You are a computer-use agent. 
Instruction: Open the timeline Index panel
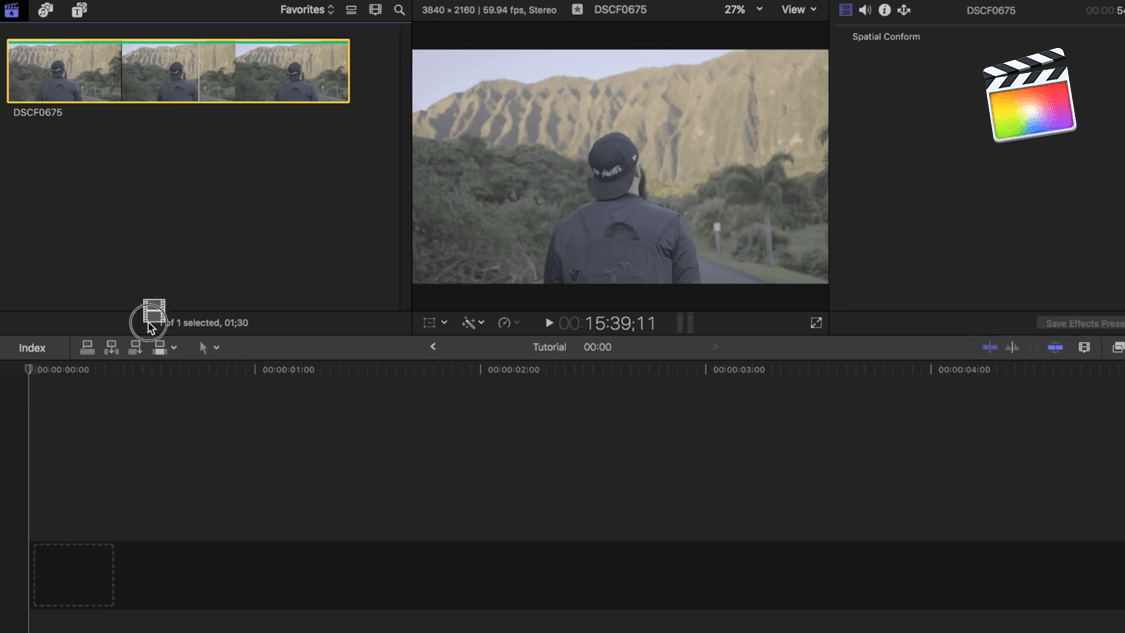pyautogui.click(x=32, y=348)
